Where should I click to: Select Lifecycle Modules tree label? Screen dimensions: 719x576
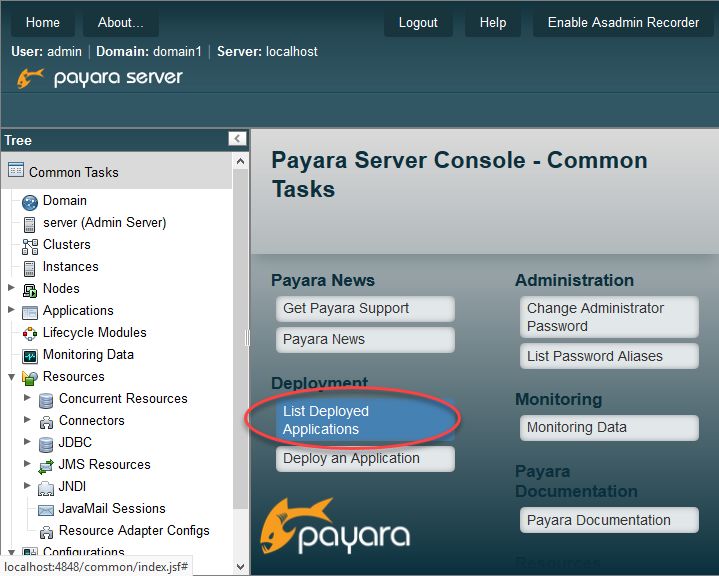pyautogui.click(x=94, y=332)
